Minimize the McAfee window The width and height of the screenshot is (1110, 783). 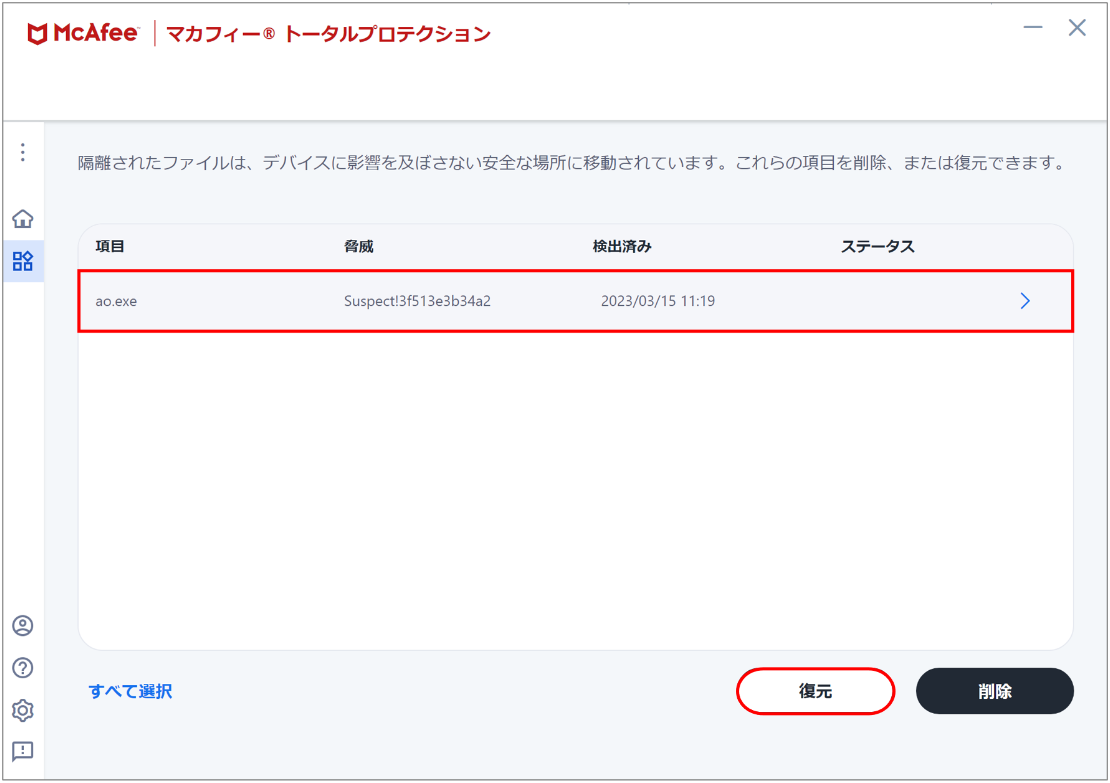(1034, 28)
